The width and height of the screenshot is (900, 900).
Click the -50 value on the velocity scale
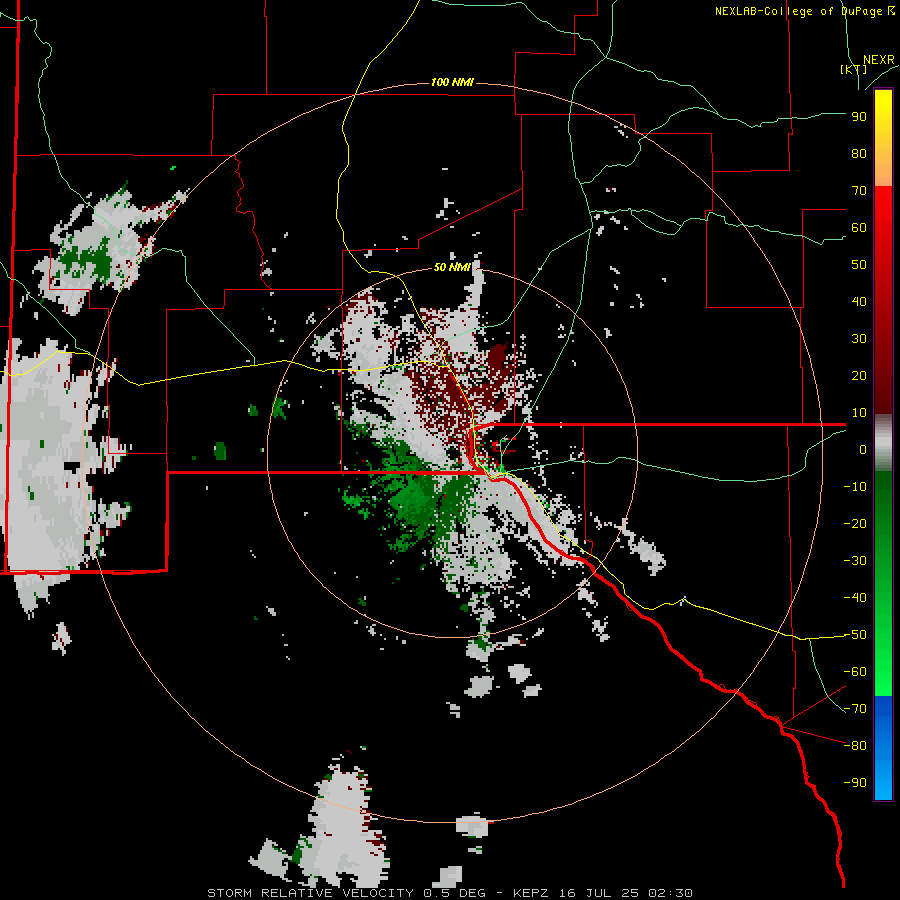tap(855, 635)
